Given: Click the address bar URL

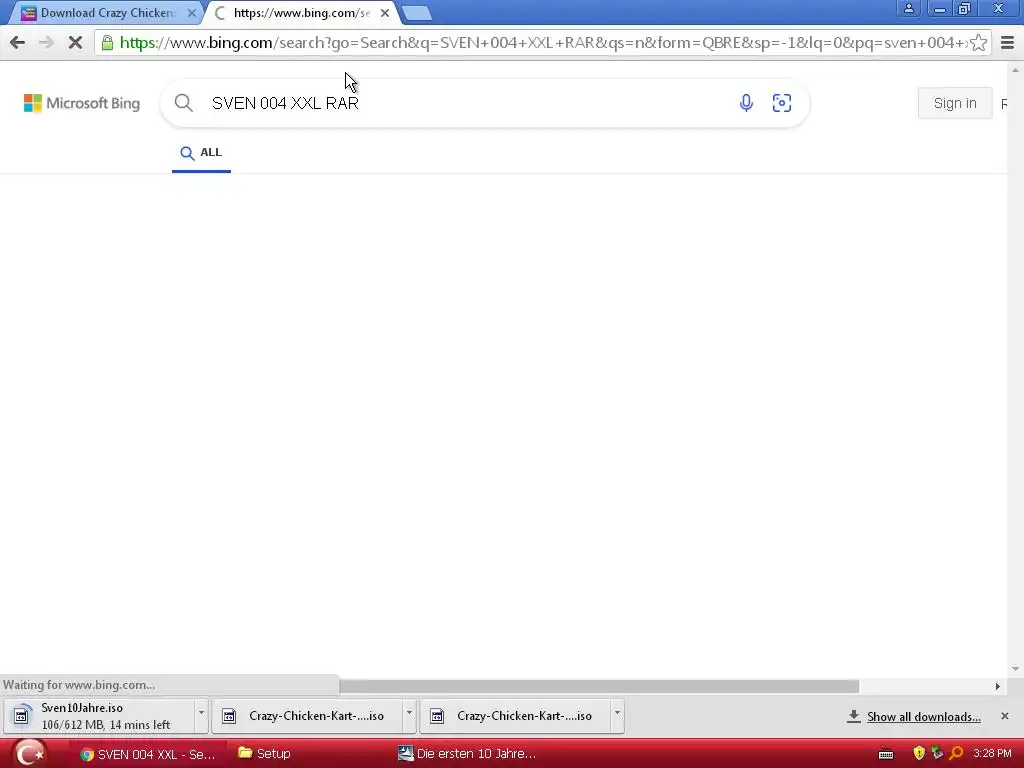Looking at the screenshot, I should [x=542, y=43].
